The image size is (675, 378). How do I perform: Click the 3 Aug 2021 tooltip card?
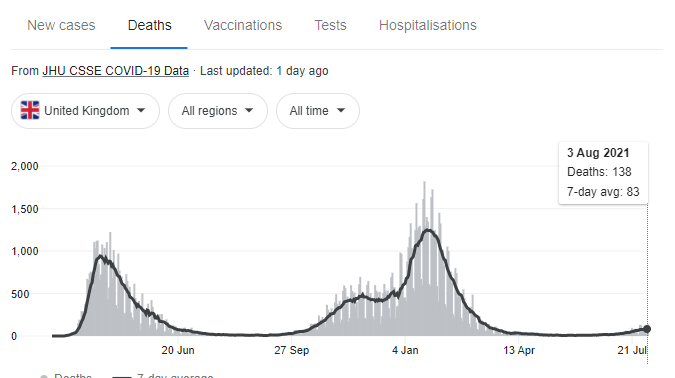603,173
